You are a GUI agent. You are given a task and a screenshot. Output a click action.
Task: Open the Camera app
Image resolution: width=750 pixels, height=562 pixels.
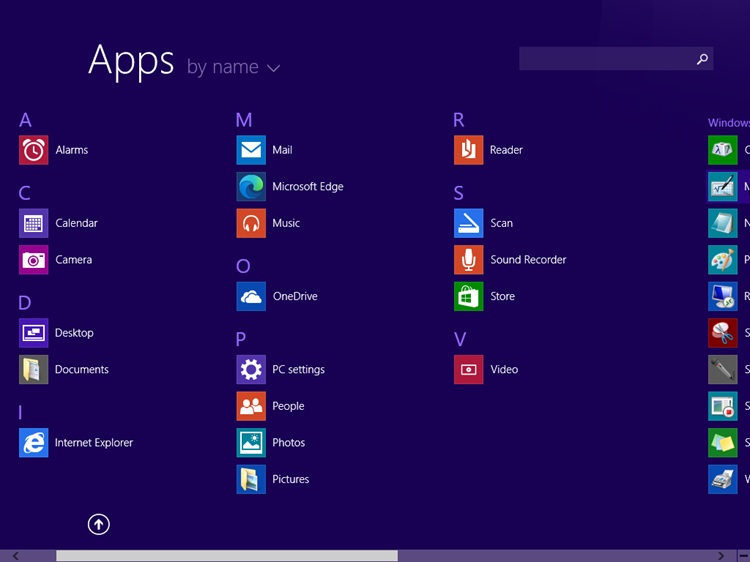point(33,260)
